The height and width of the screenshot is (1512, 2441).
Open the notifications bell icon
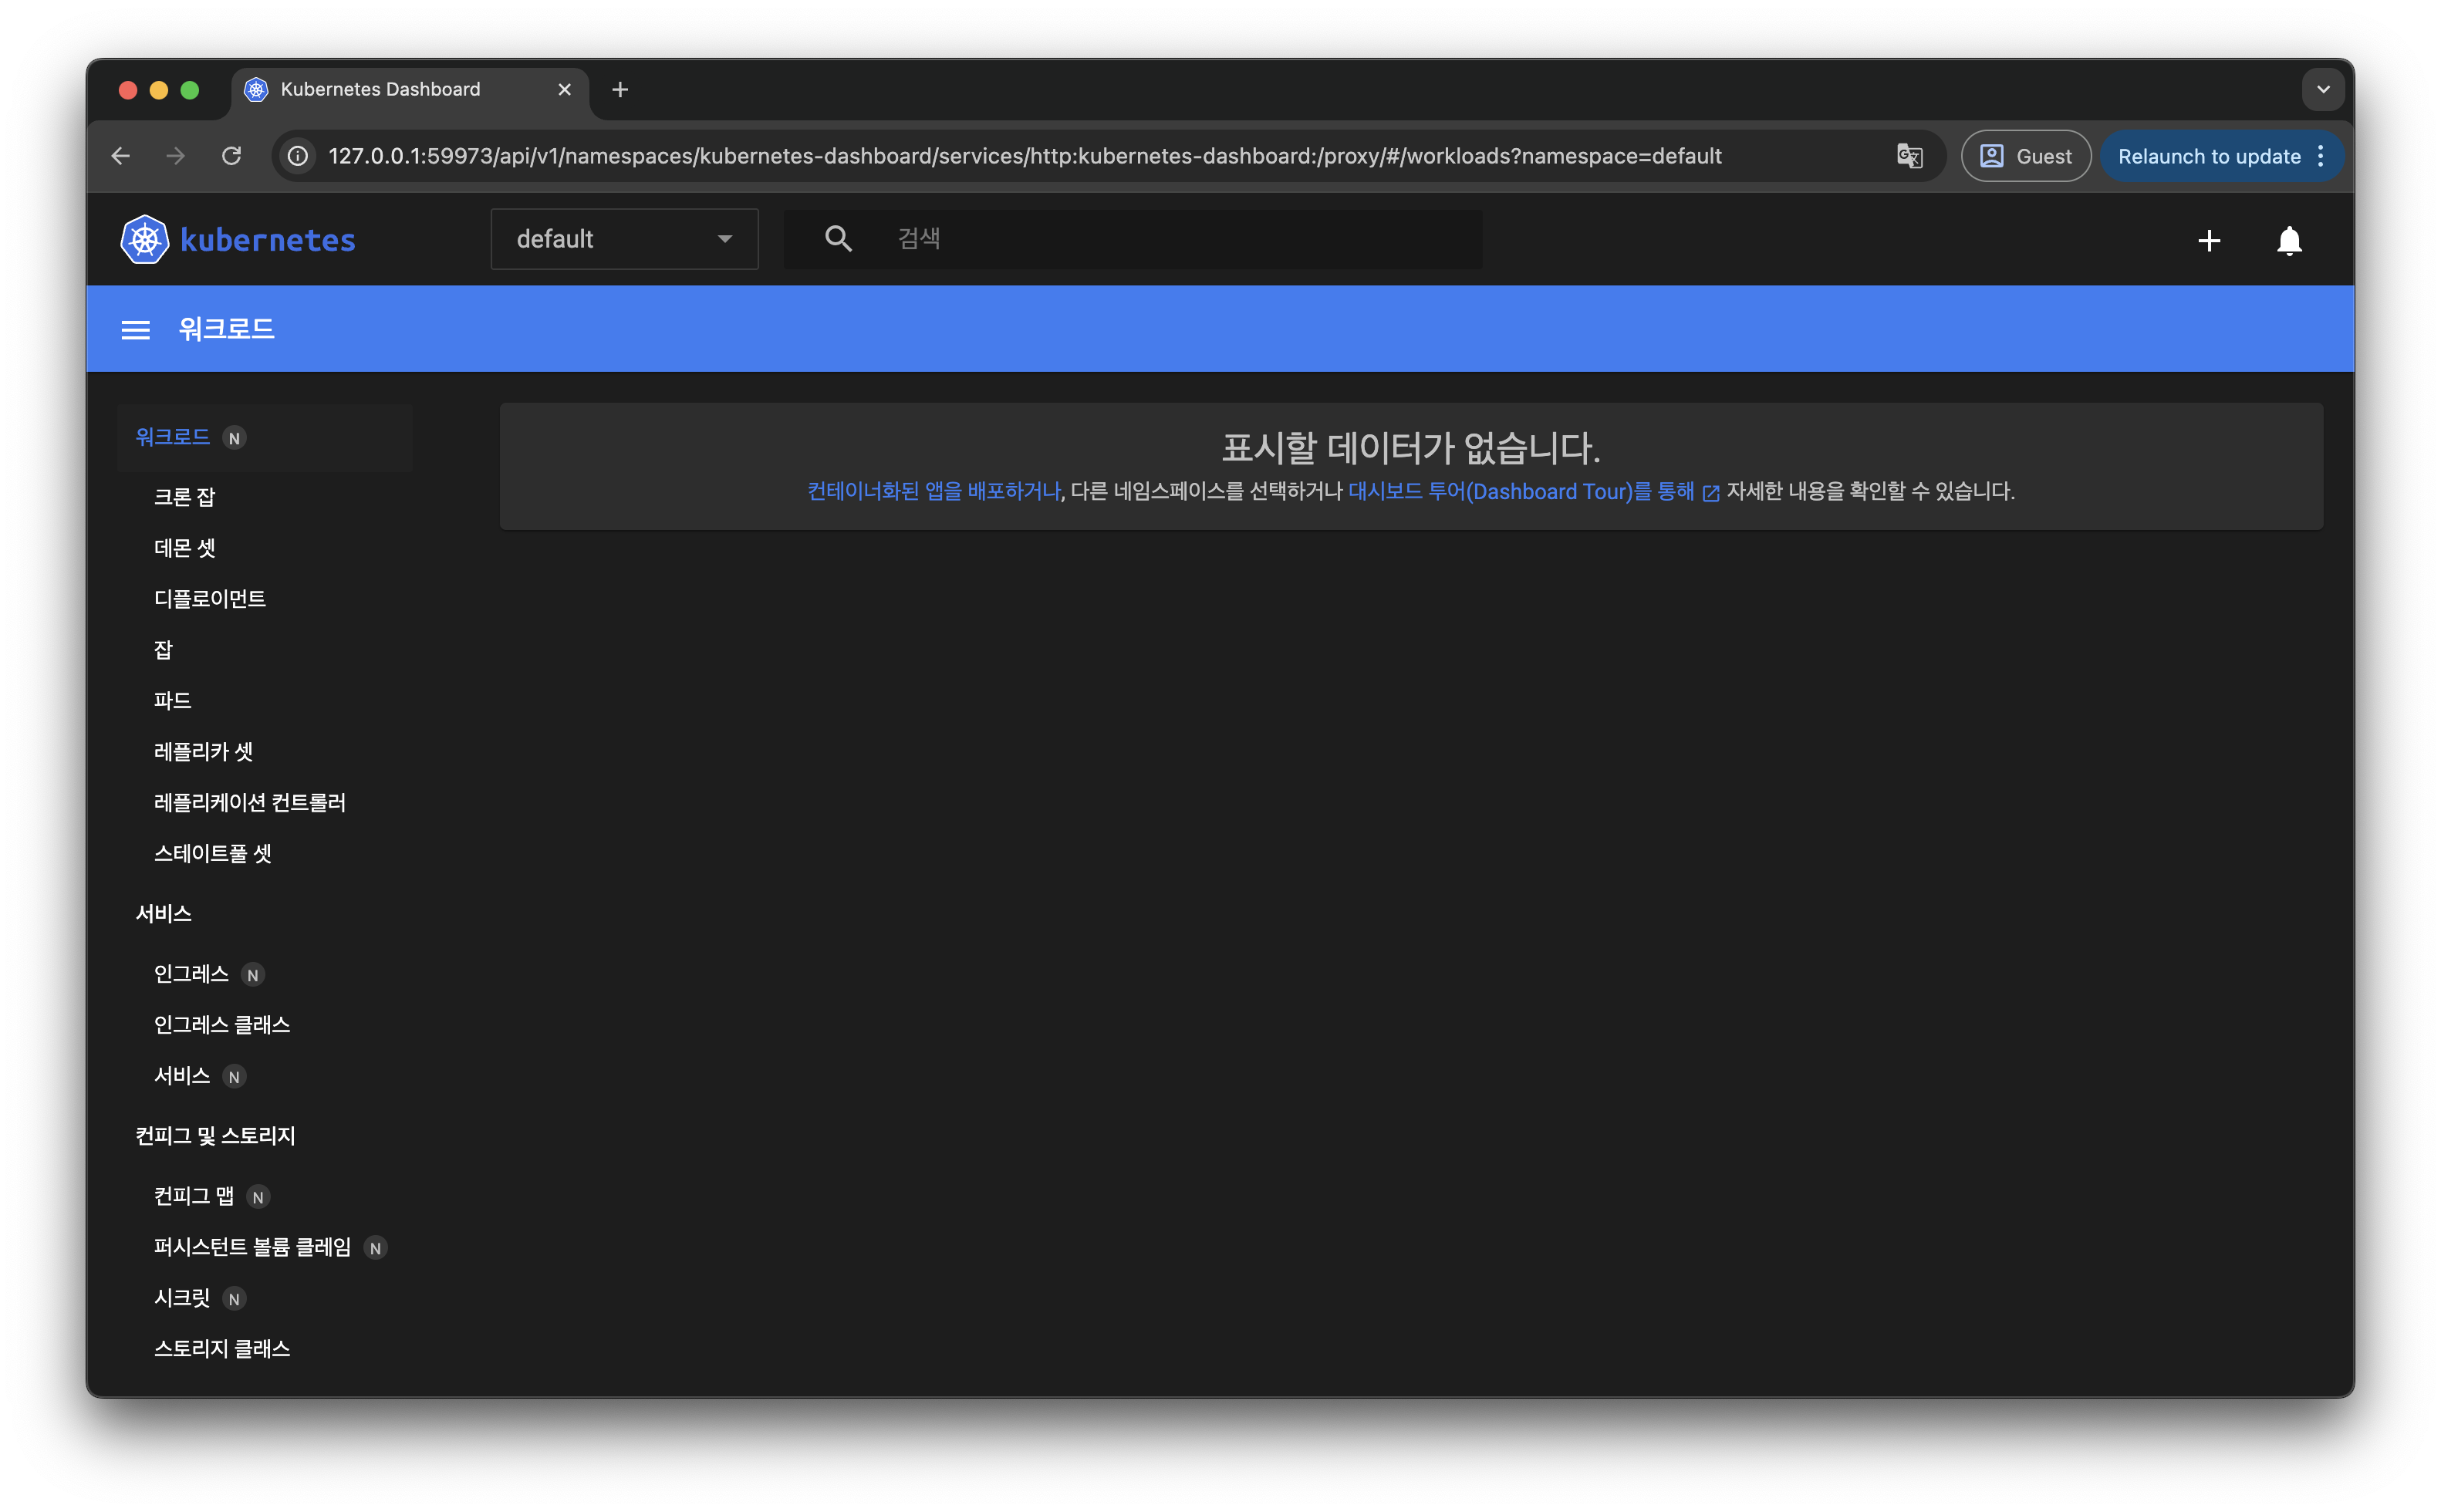click(x=2288, y=241)
